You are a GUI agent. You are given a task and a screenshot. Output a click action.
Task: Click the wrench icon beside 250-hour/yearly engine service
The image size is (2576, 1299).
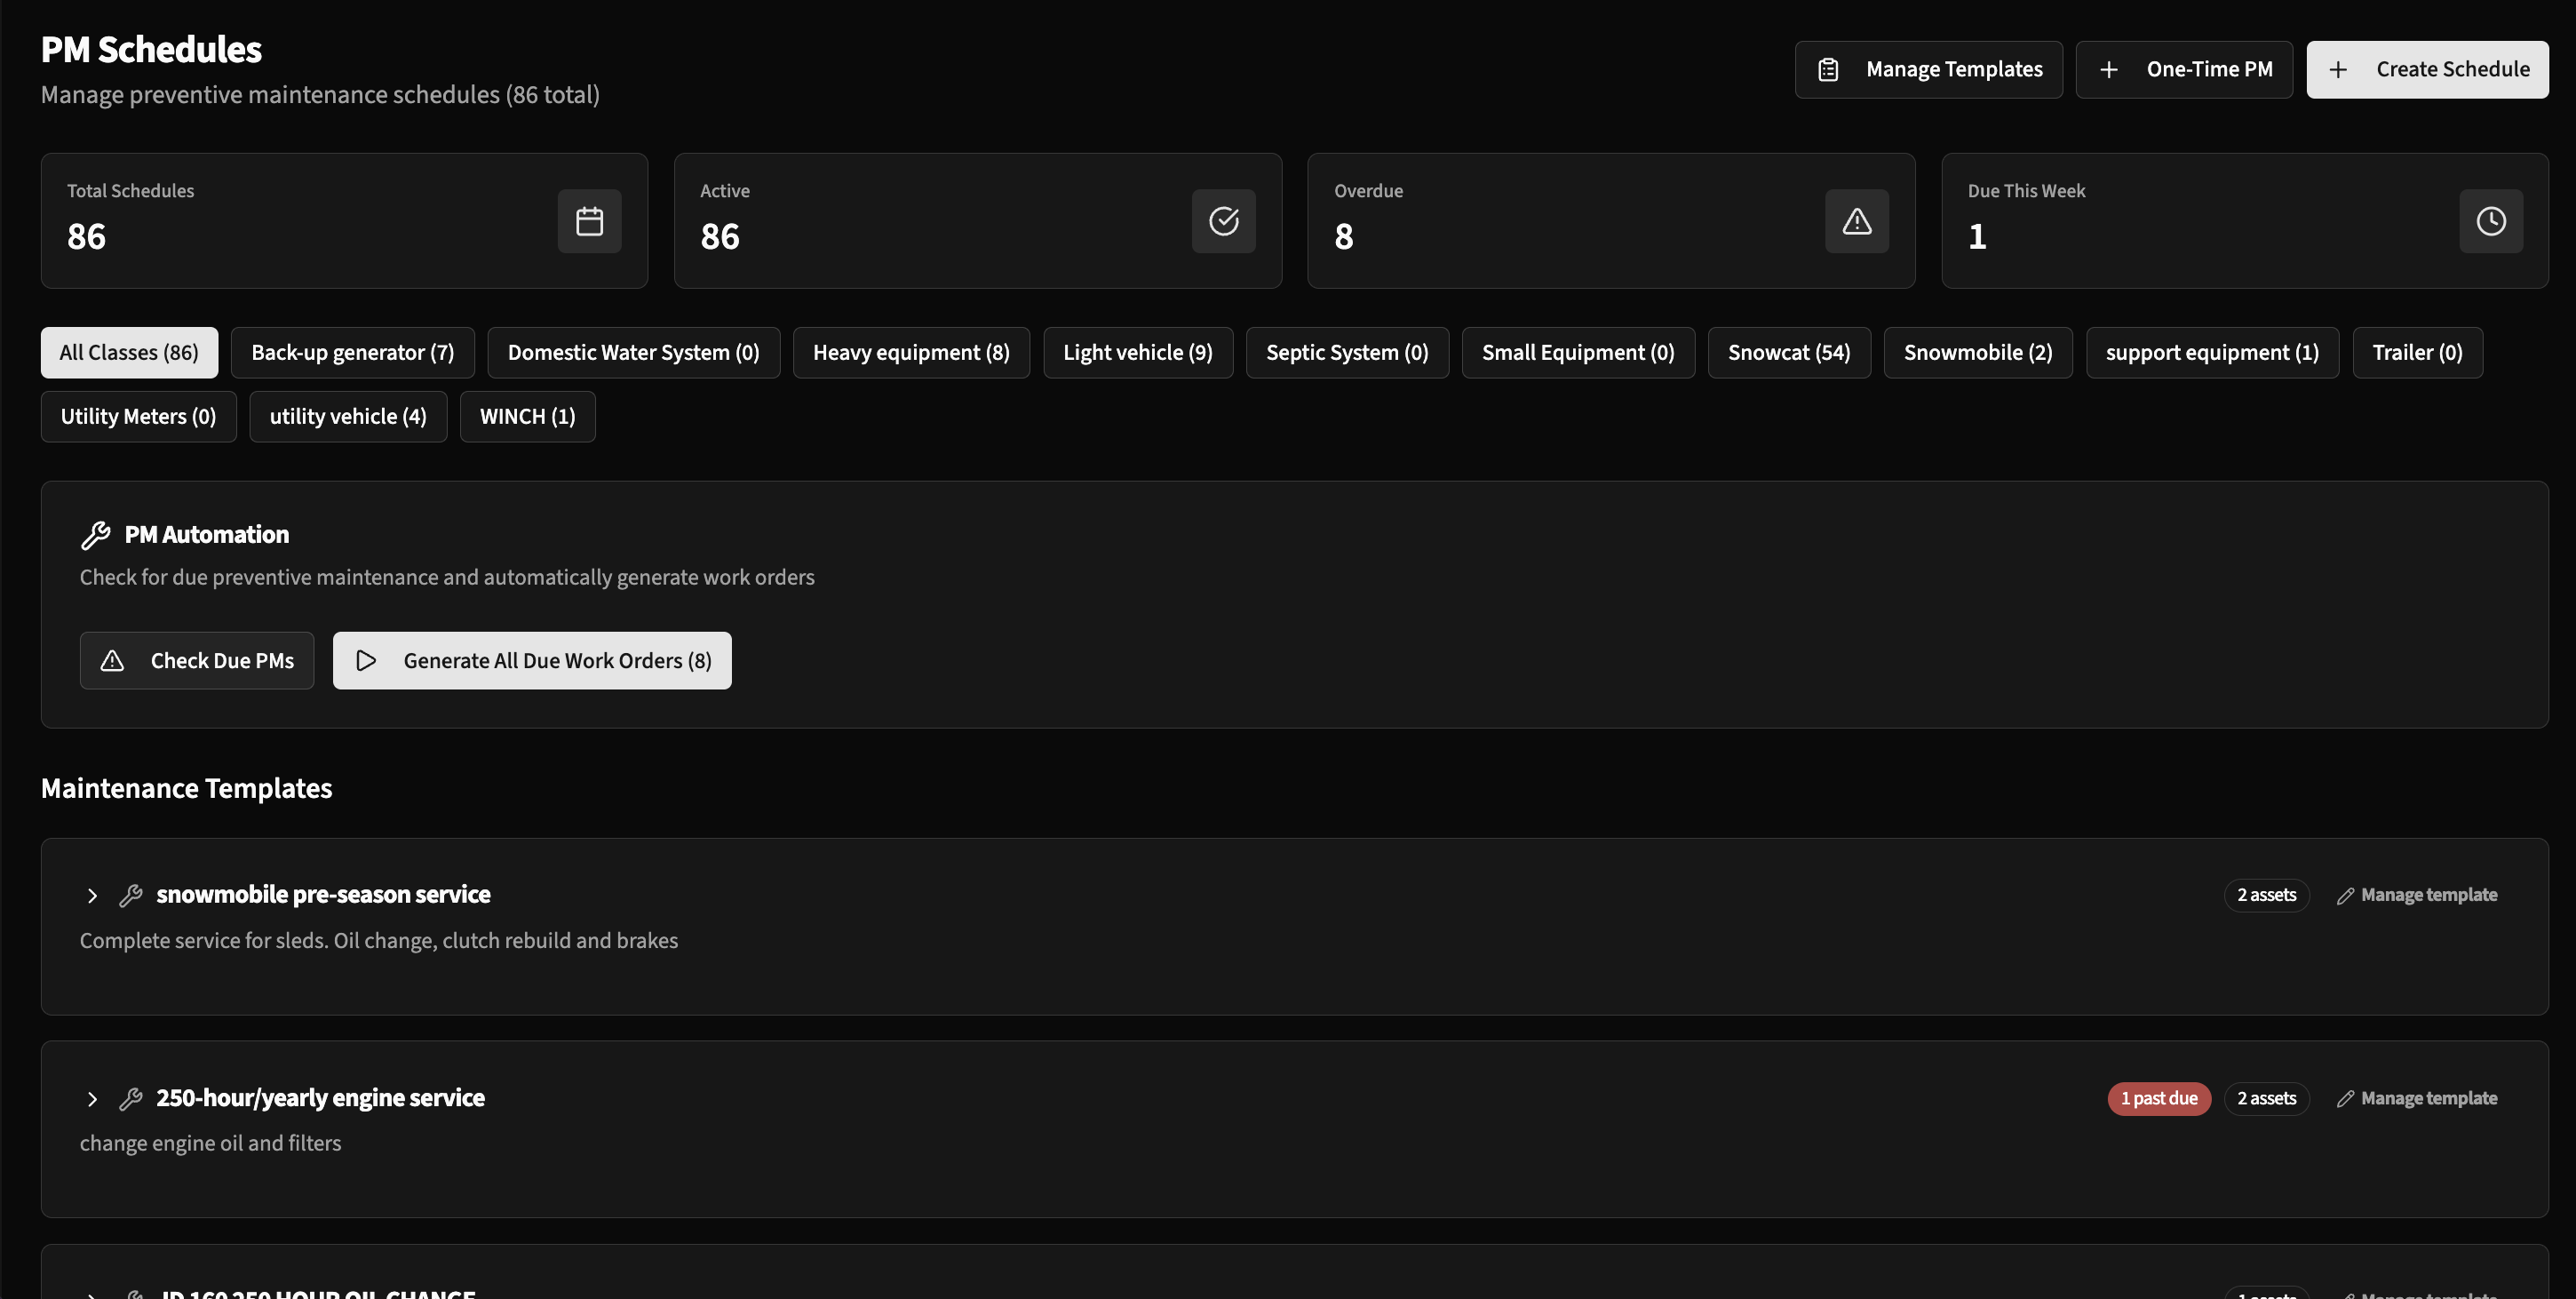click(131, 1099)
